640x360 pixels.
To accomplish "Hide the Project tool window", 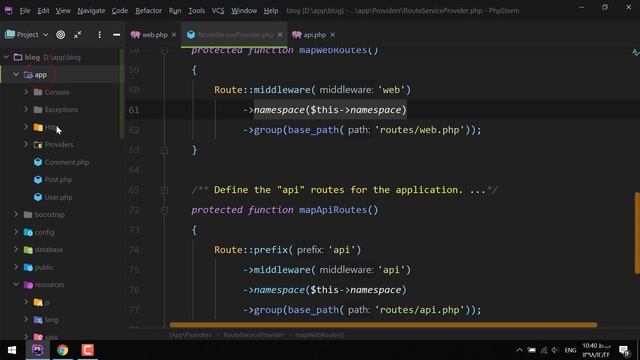I will point(116,35).
